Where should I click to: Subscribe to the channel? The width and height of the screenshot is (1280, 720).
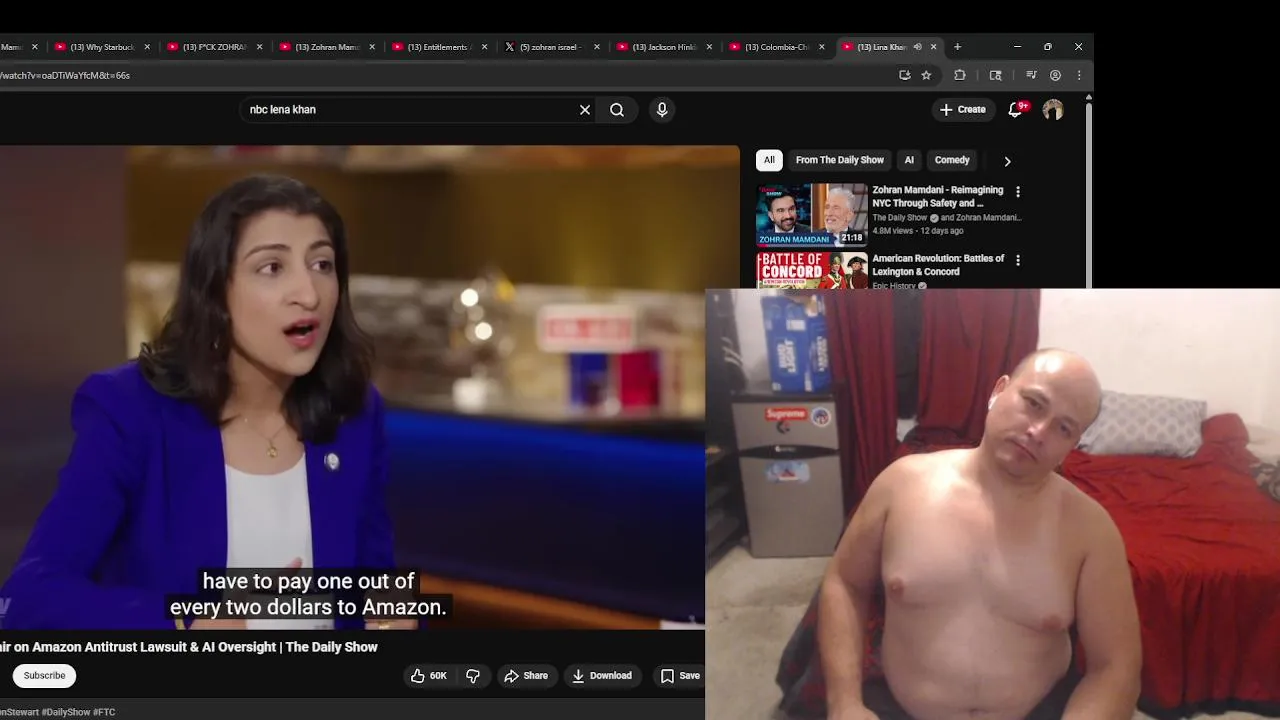click(44, 676)
